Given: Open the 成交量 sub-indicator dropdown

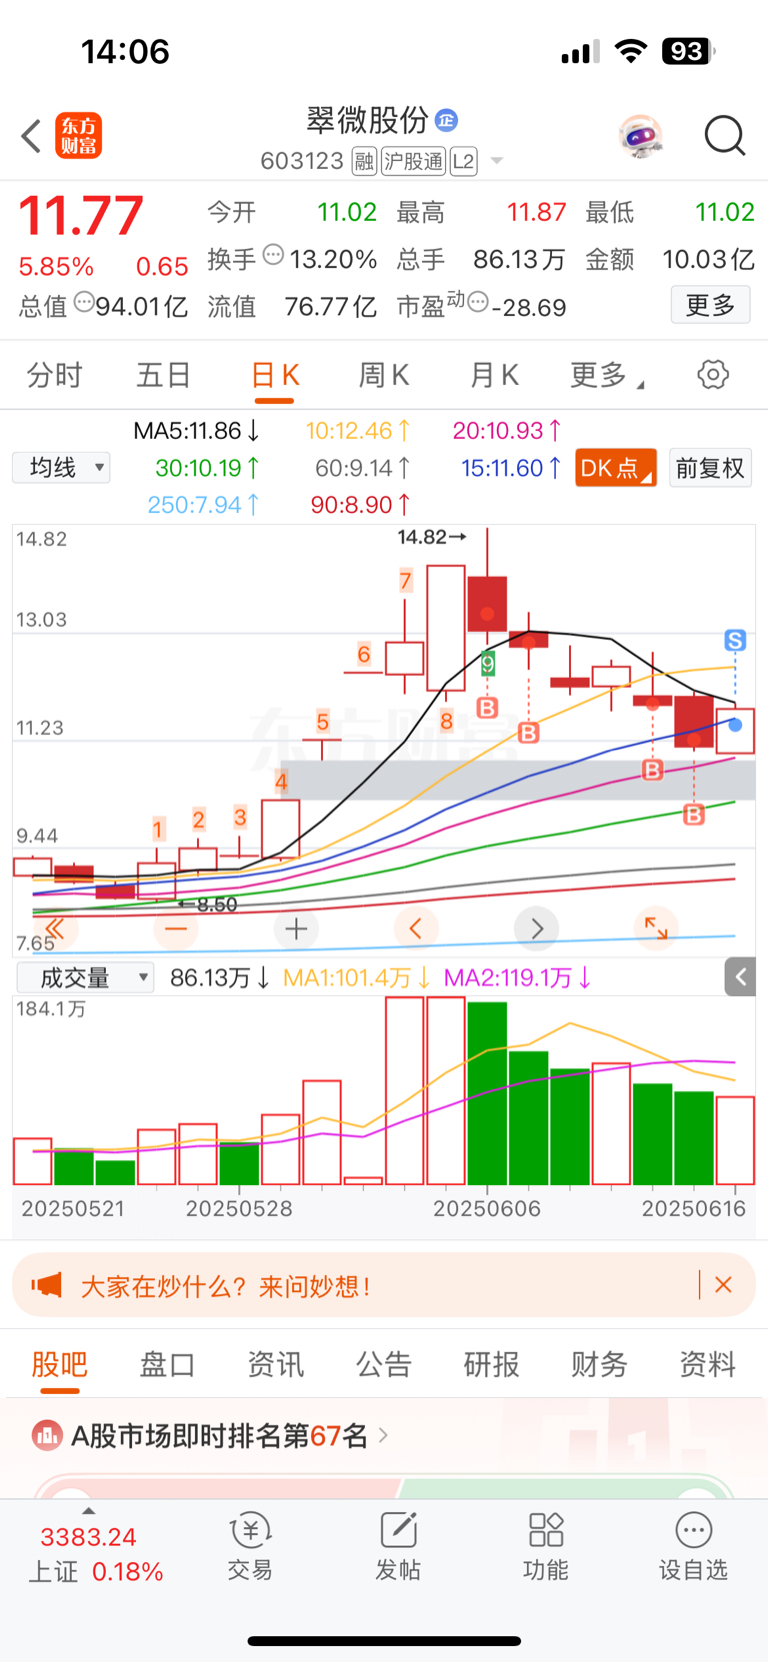Looking at the screenshot, I should point(86,977).
